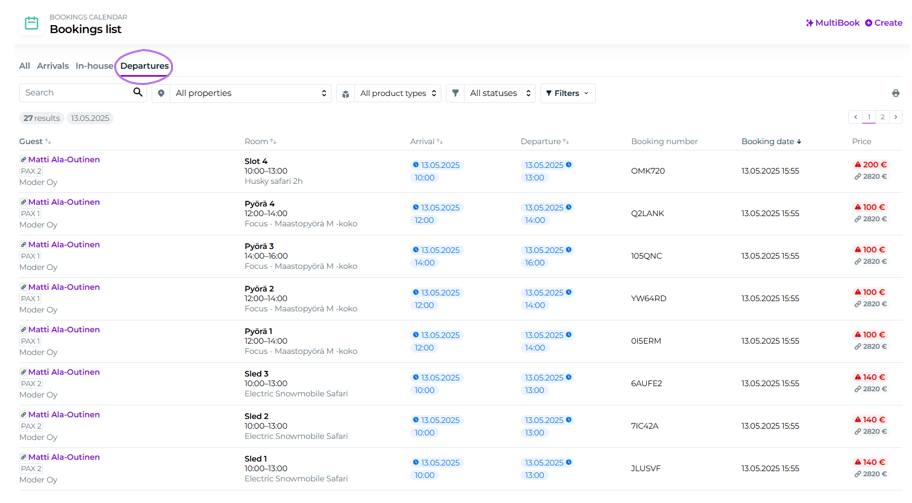Screen dimensions: 912x503
Task: Open Matti Ala-Outinen guest link for Pyörä 3
Action: point(64,244)
